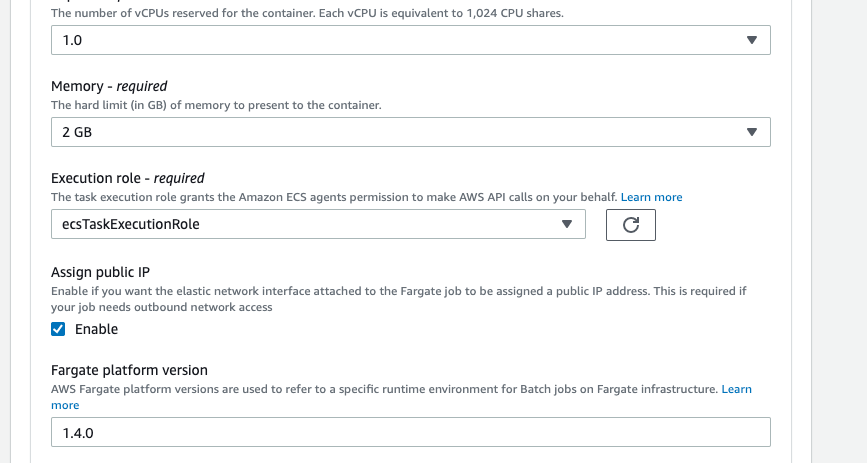Click the refresh execution roles icon button
Viewport: 867px width, 463px height.
pos(630,225)
